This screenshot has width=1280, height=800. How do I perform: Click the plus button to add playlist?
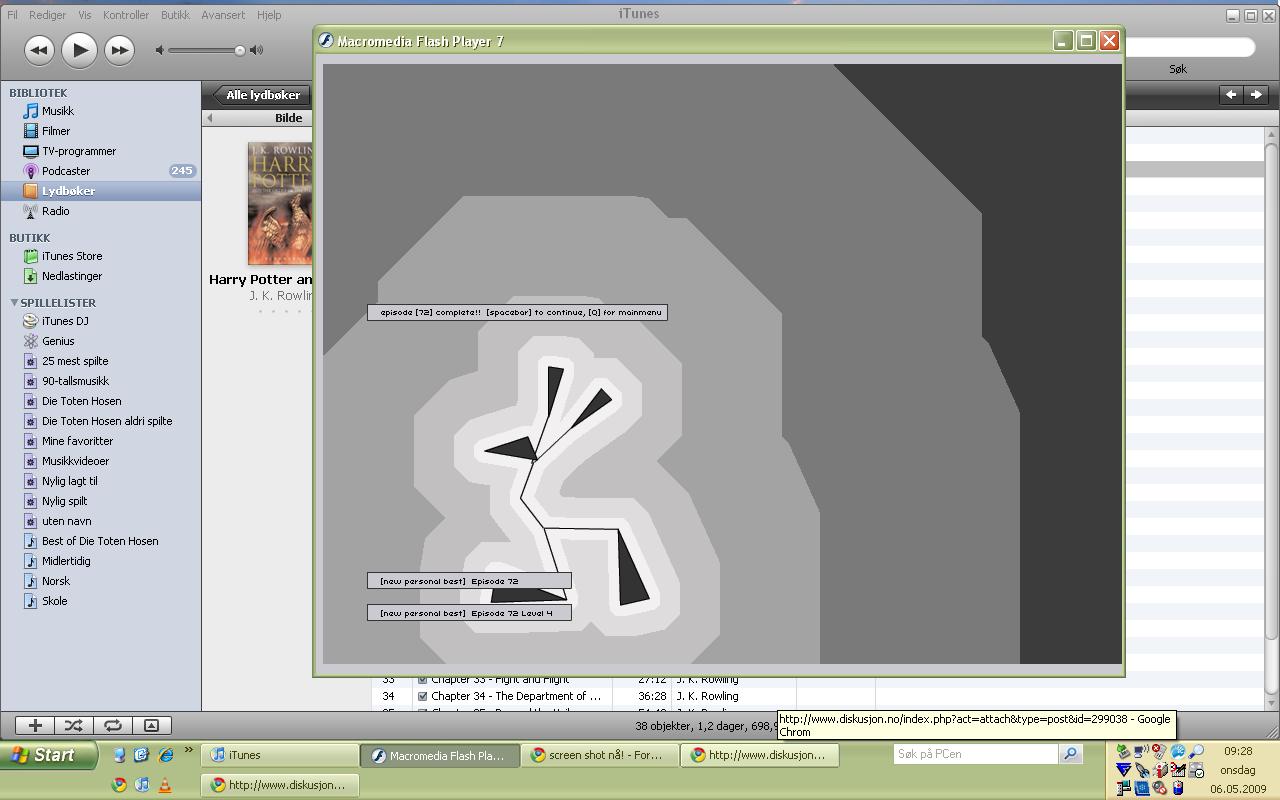[x=35, y=725]
